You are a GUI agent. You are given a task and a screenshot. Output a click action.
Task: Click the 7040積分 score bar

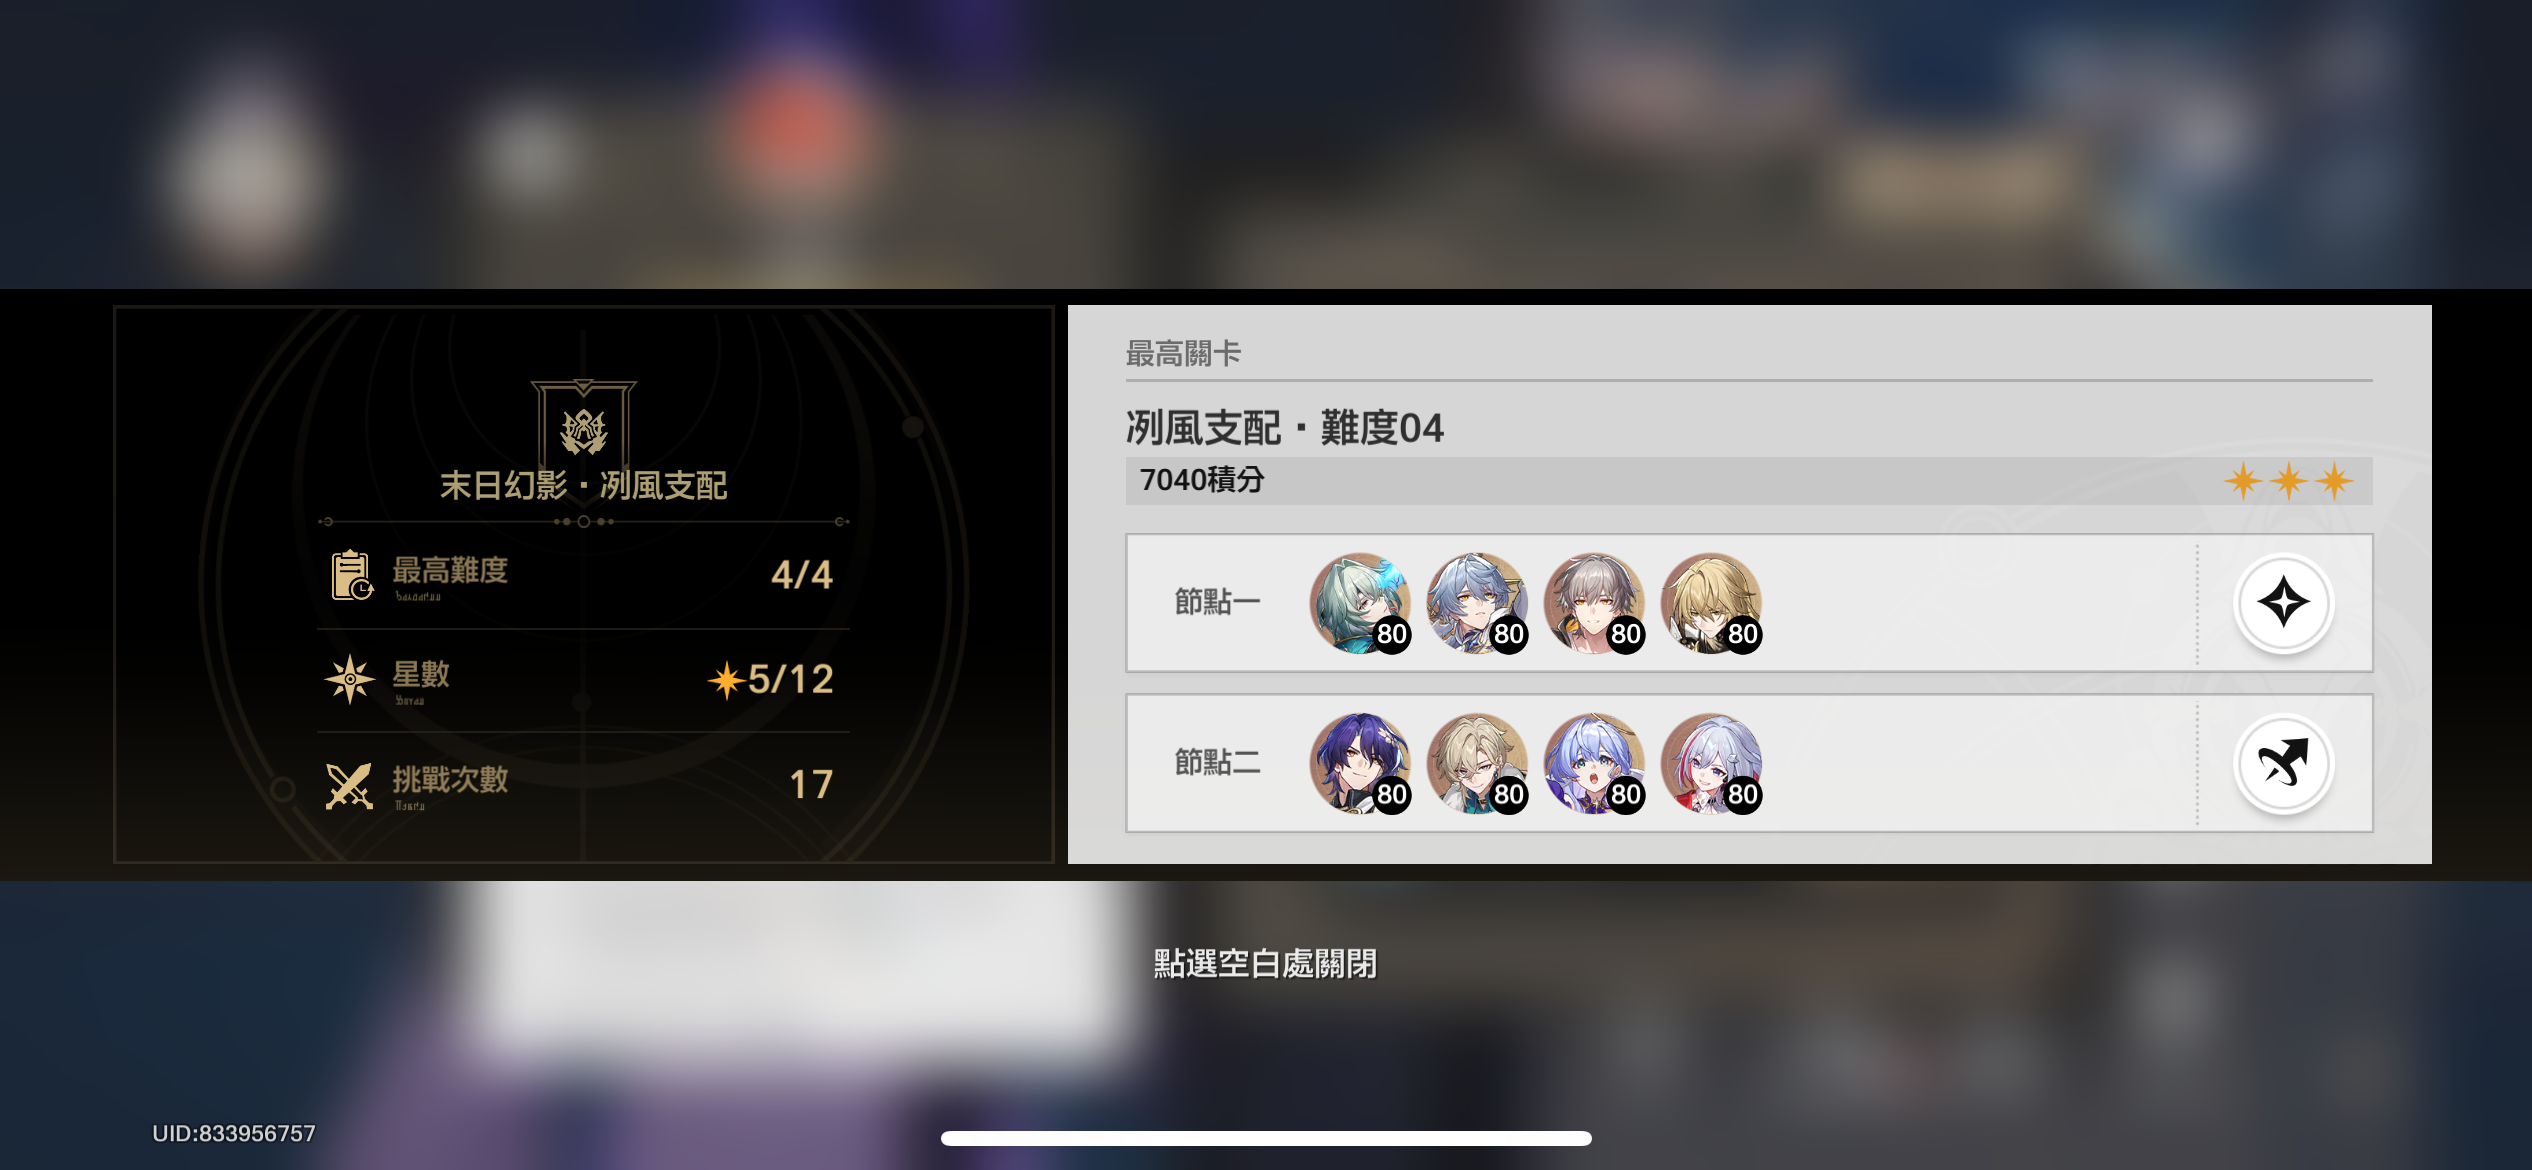(x=1749, y=481)
